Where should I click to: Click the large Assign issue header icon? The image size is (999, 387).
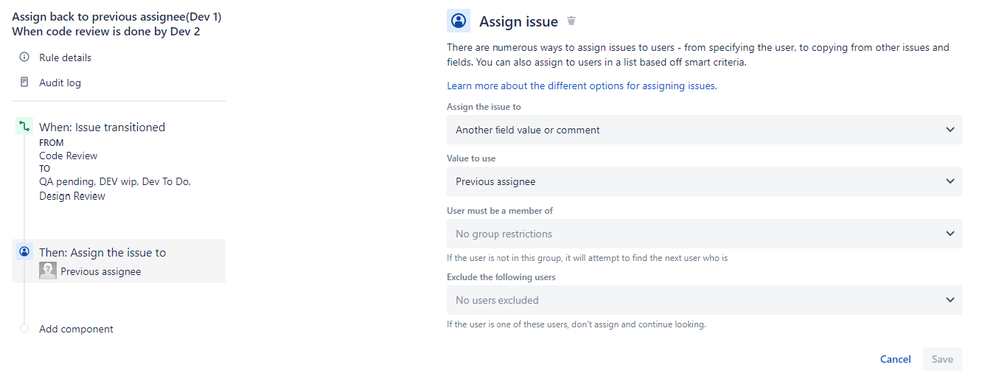pyautogui.click(x=459, y=21)
